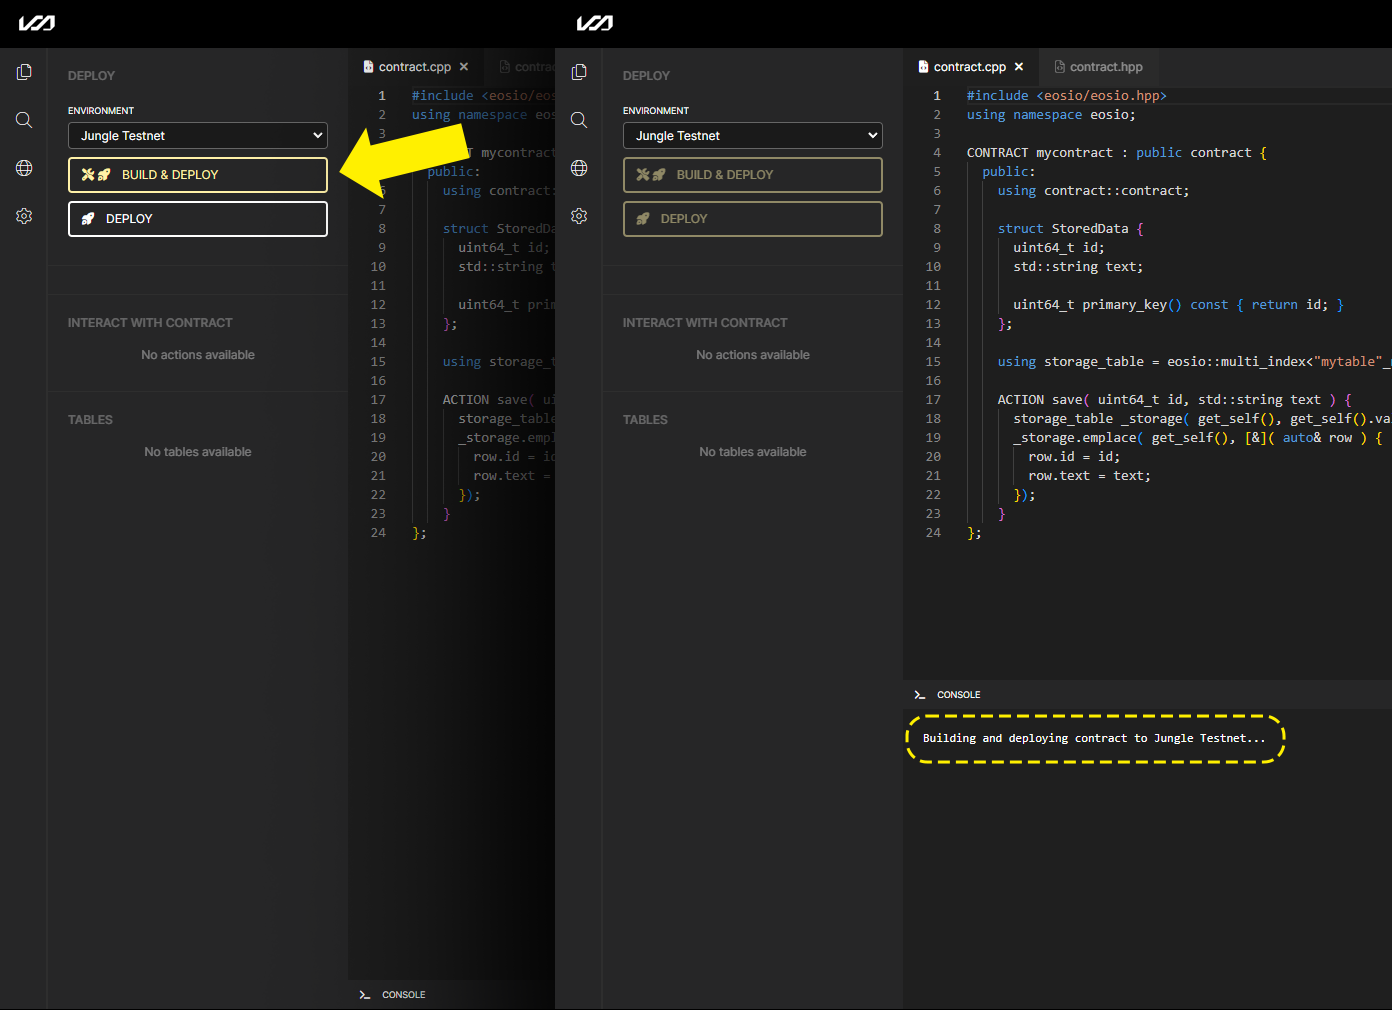Viewport: 1392px width, 1010px height.
Task: Open the search icon in left panel sidebar
Action: pos(24,120)
